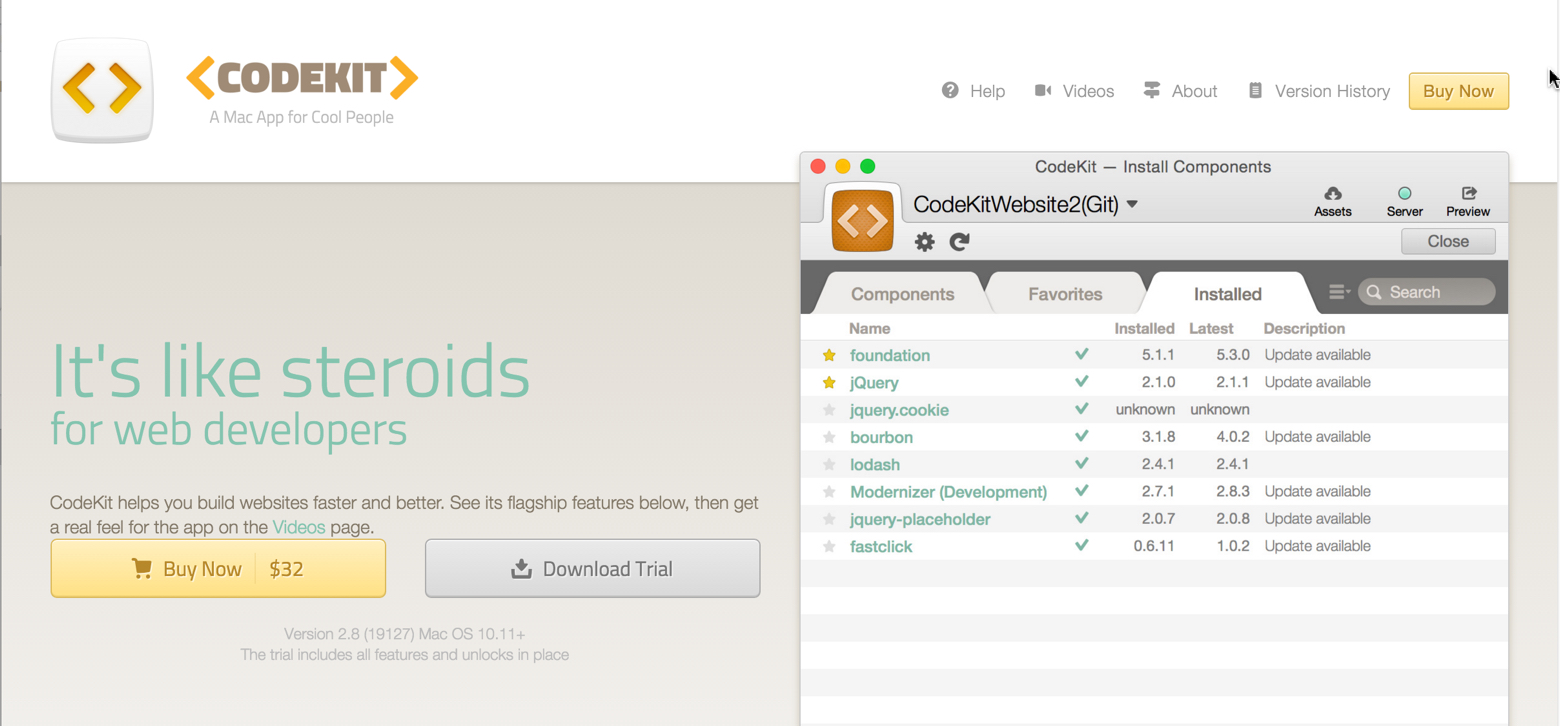Image resolution: width=1560 pixels, height=726 pixels.
Task: Select the bourbon component name
Action: click(x=881, y=437)
